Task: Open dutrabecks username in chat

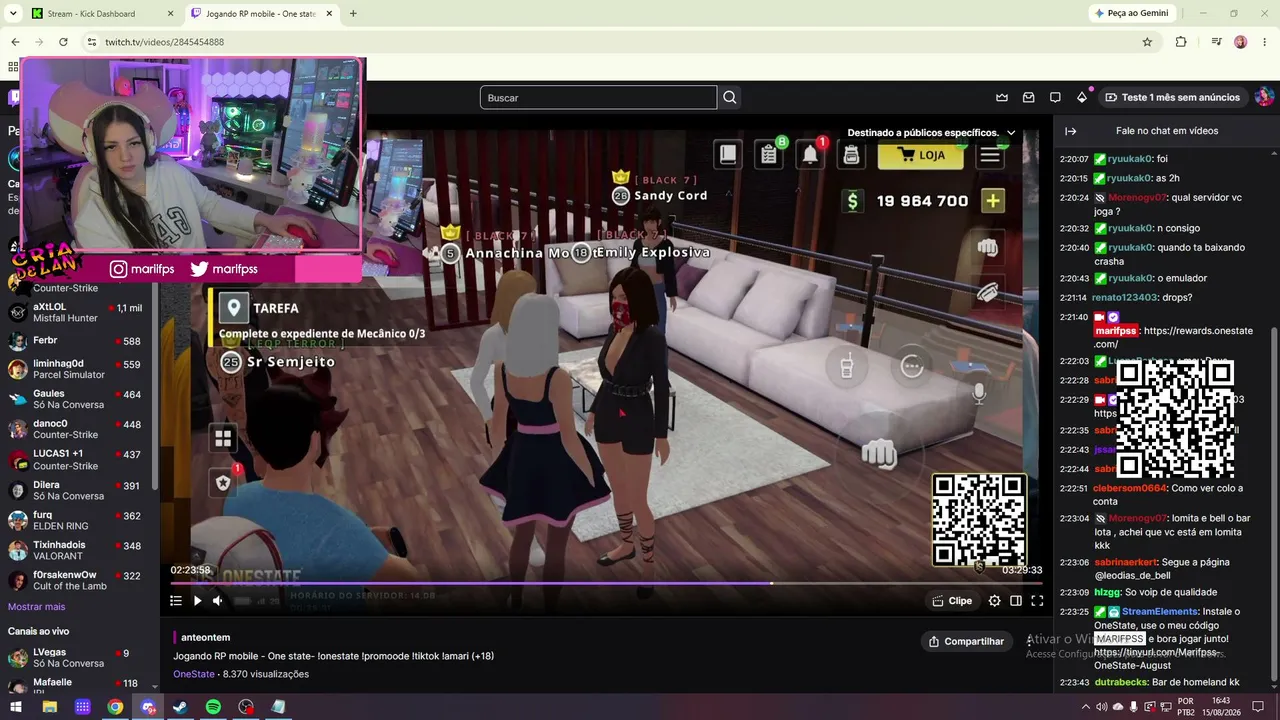Action: click(1120, 682)
